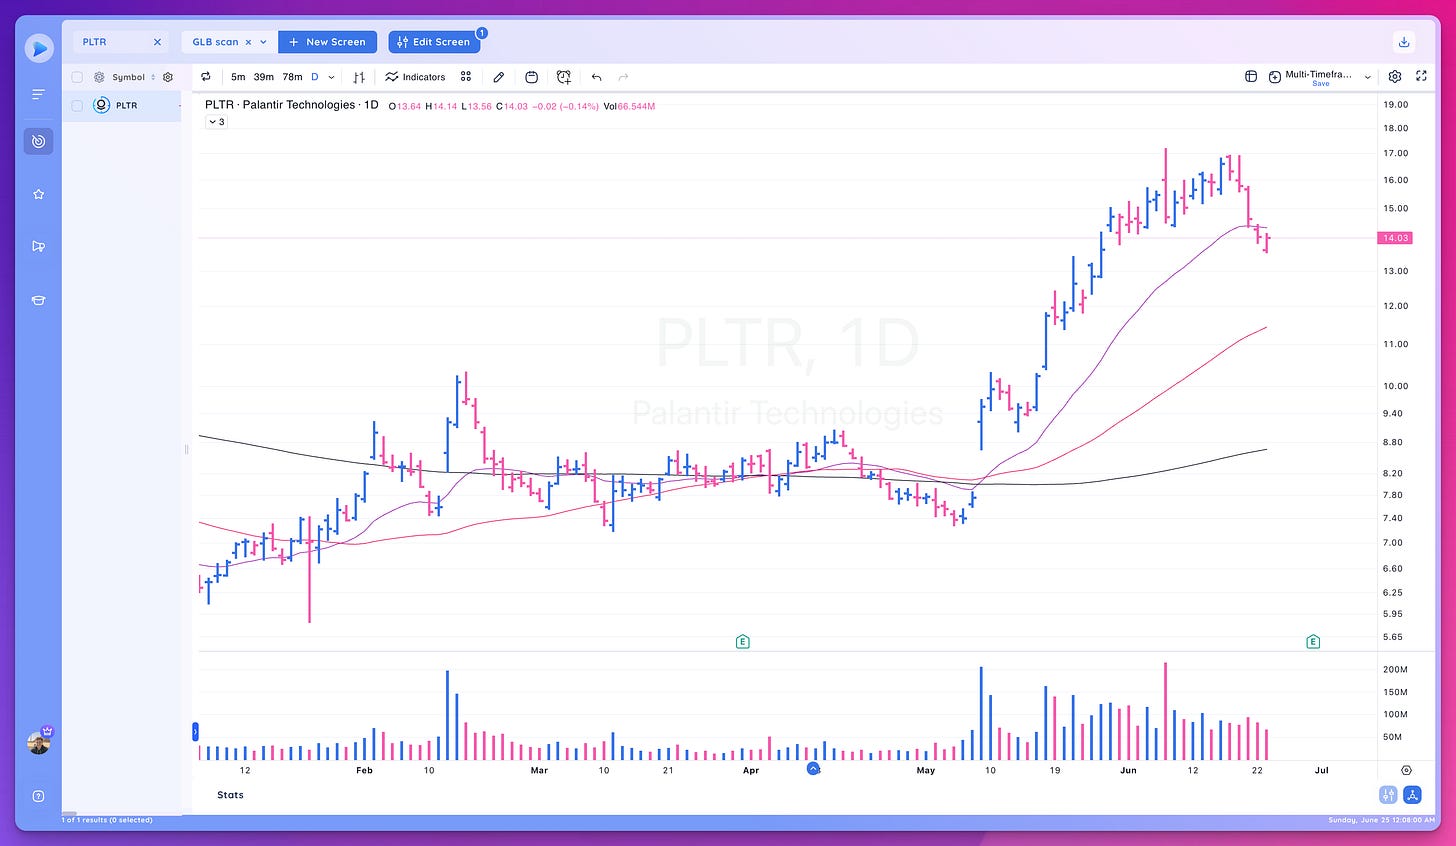
Task: Open the sidebar menu lines icon
Action: point(38,94)
